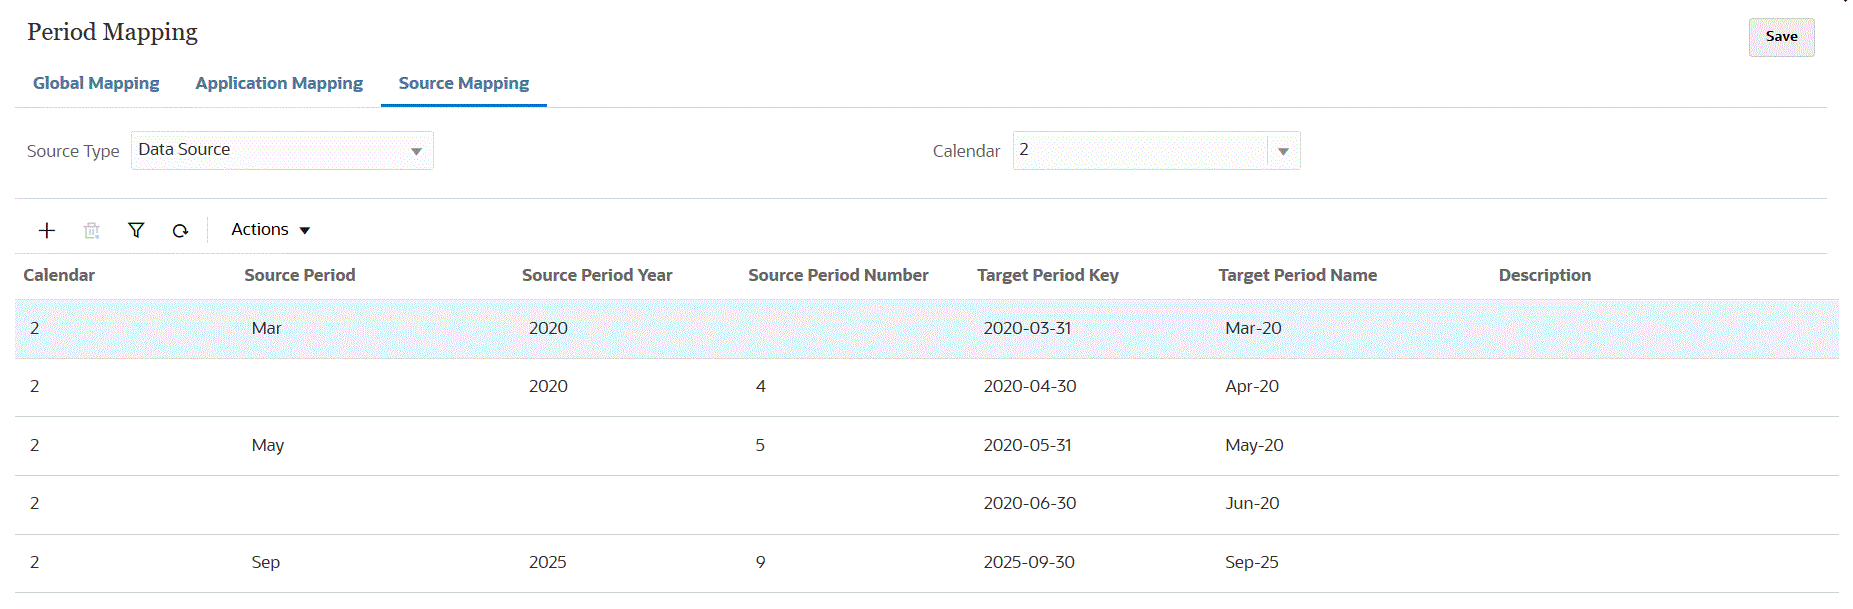This screenshot has height=609, width=1853.
Task: Switch to the Application Mapping tab
Action: (279, 83)
